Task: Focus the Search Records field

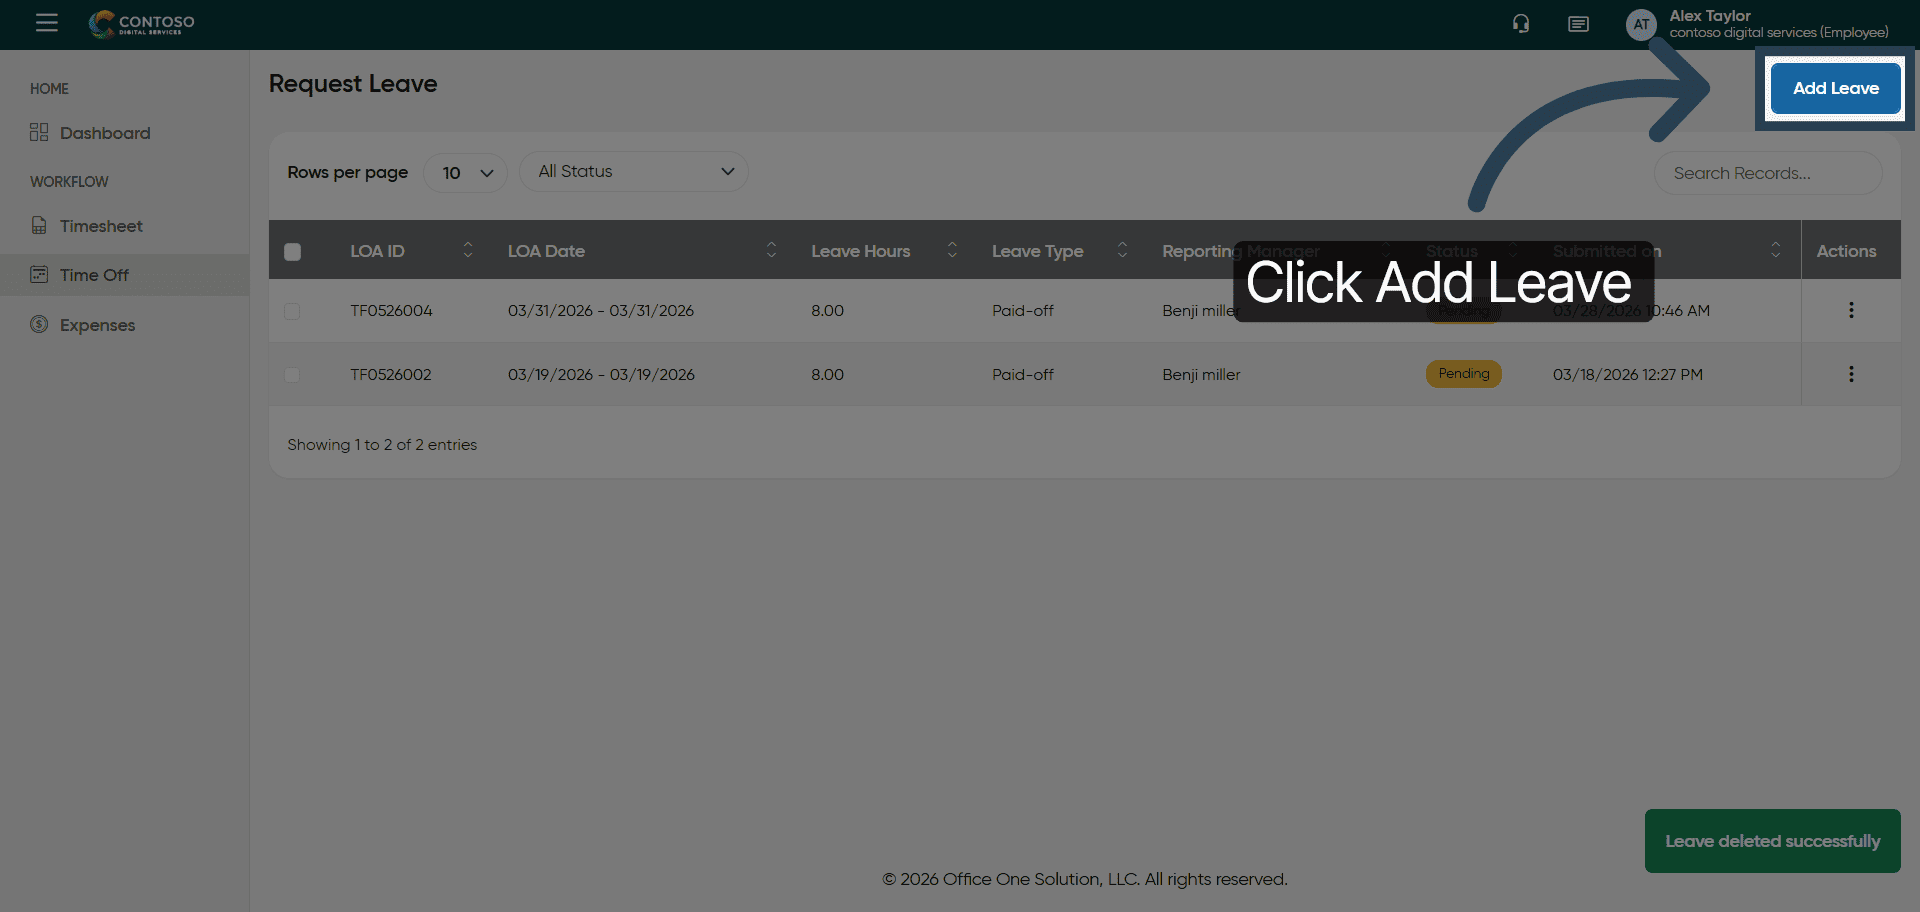Action: coord(1767,173)
